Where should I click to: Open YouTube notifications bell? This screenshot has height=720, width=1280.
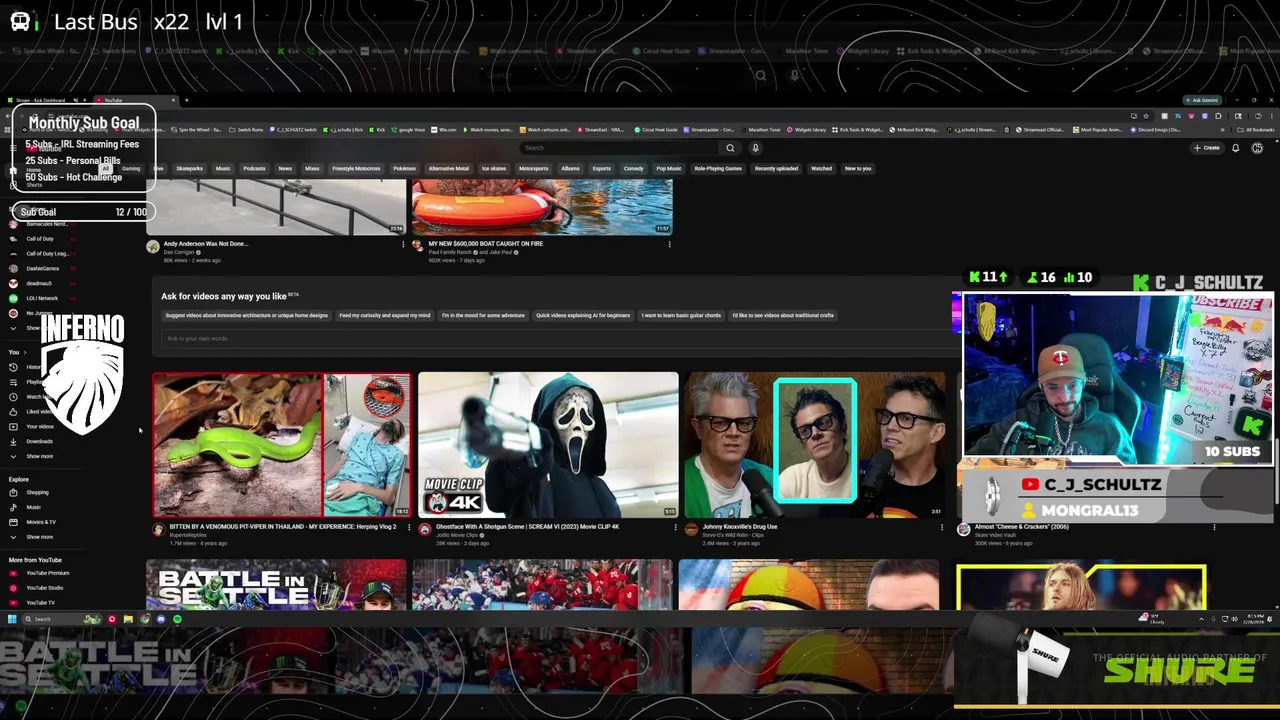pos(1236,148)
